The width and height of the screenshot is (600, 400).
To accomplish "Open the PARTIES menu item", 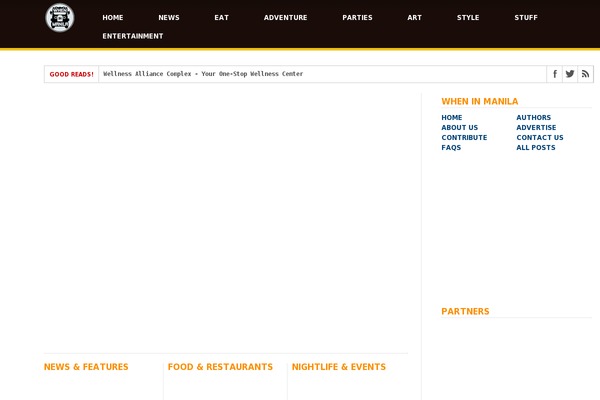I will [x=357, y=18].
